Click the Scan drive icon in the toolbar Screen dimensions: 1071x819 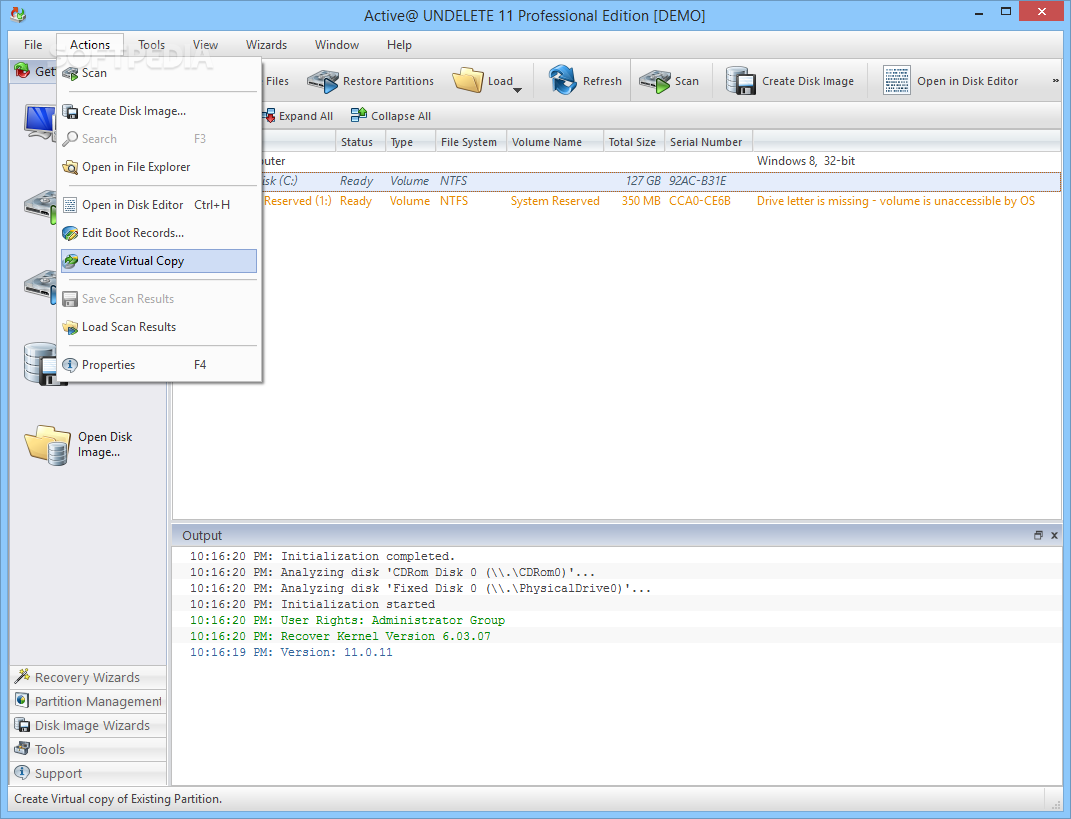pos(655,81)
